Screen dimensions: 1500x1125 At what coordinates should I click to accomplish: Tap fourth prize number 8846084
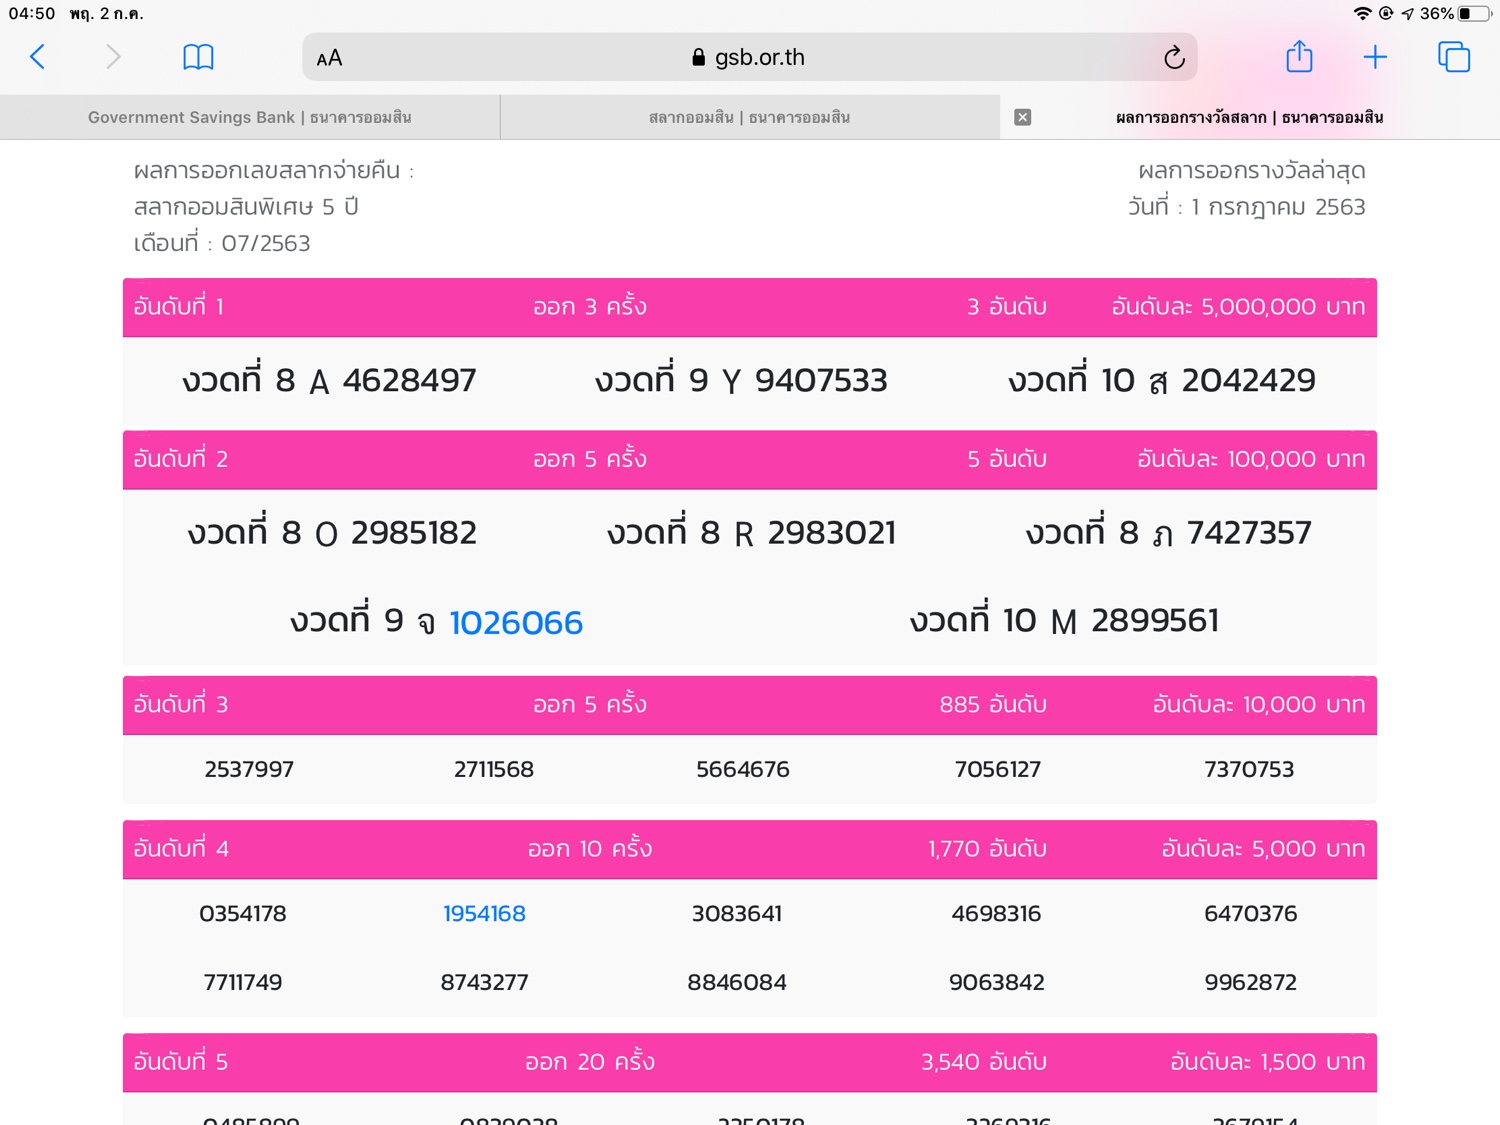(737, 982)
